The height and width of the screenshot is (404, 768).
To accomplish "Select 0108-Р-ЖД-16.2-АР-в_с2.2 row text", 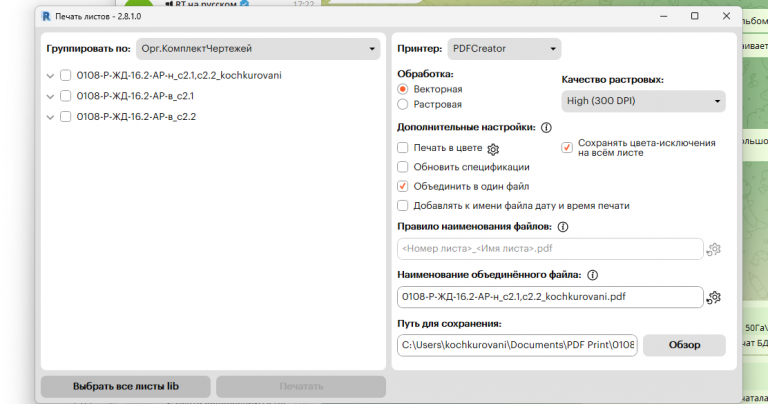I will tap(136, 117).
